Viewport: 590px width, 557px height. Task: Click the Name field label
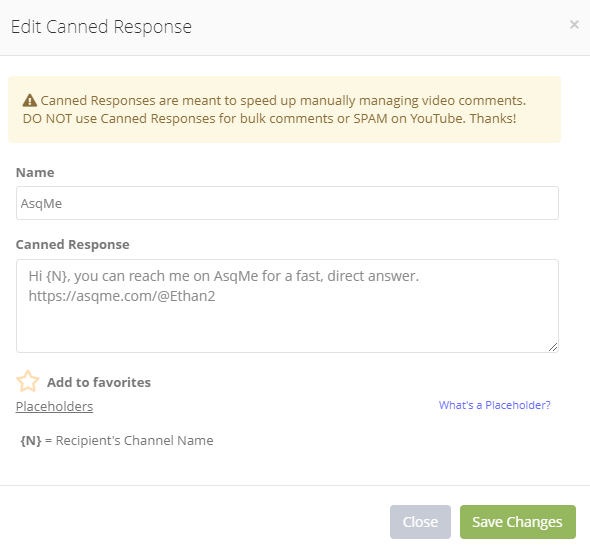[35, 172]
